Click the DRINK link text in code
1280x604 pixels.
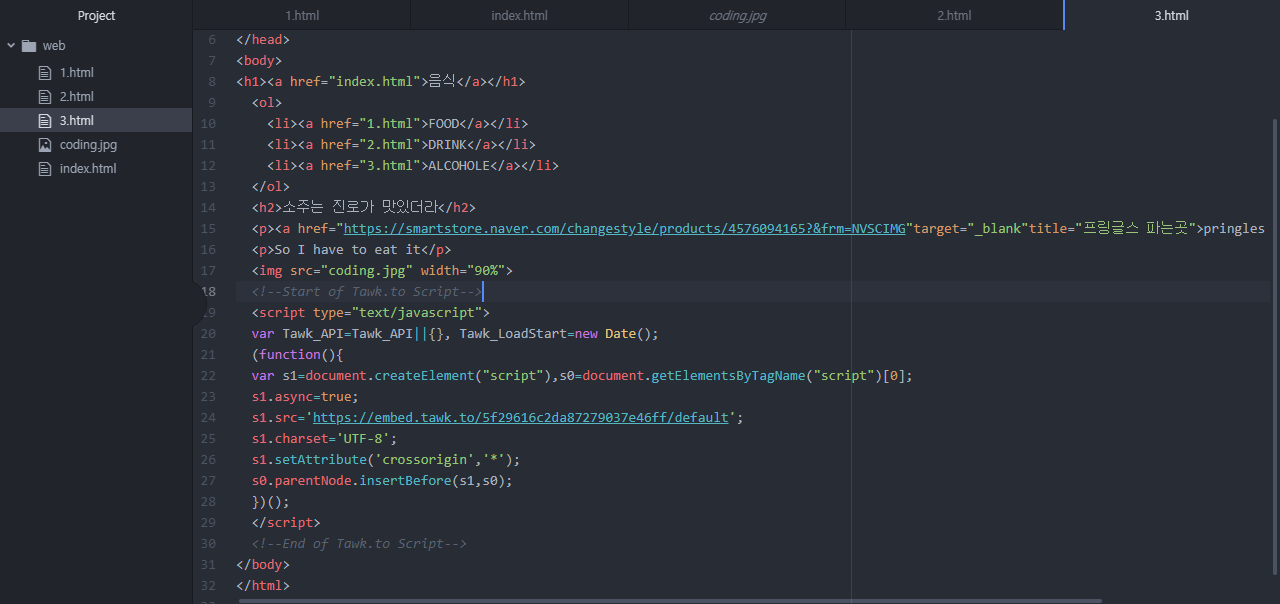click(448, 145)
